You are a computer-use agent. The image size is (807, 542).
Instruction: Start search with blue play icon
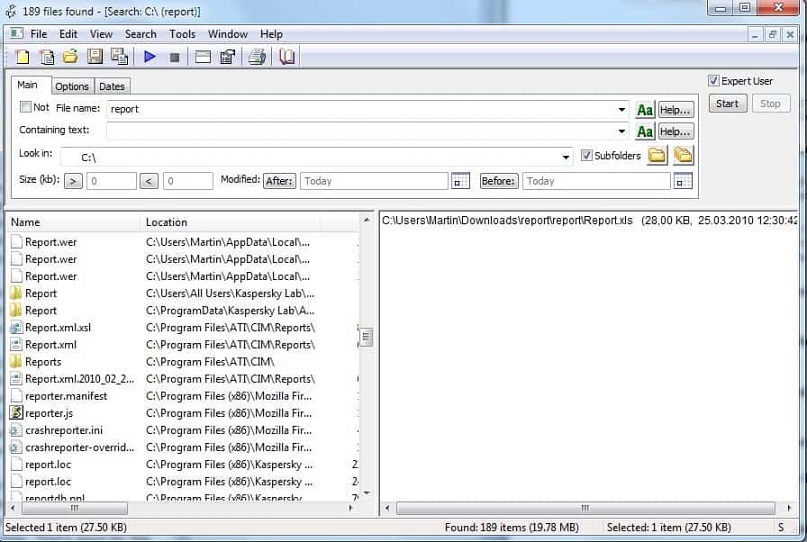point(150,57)
